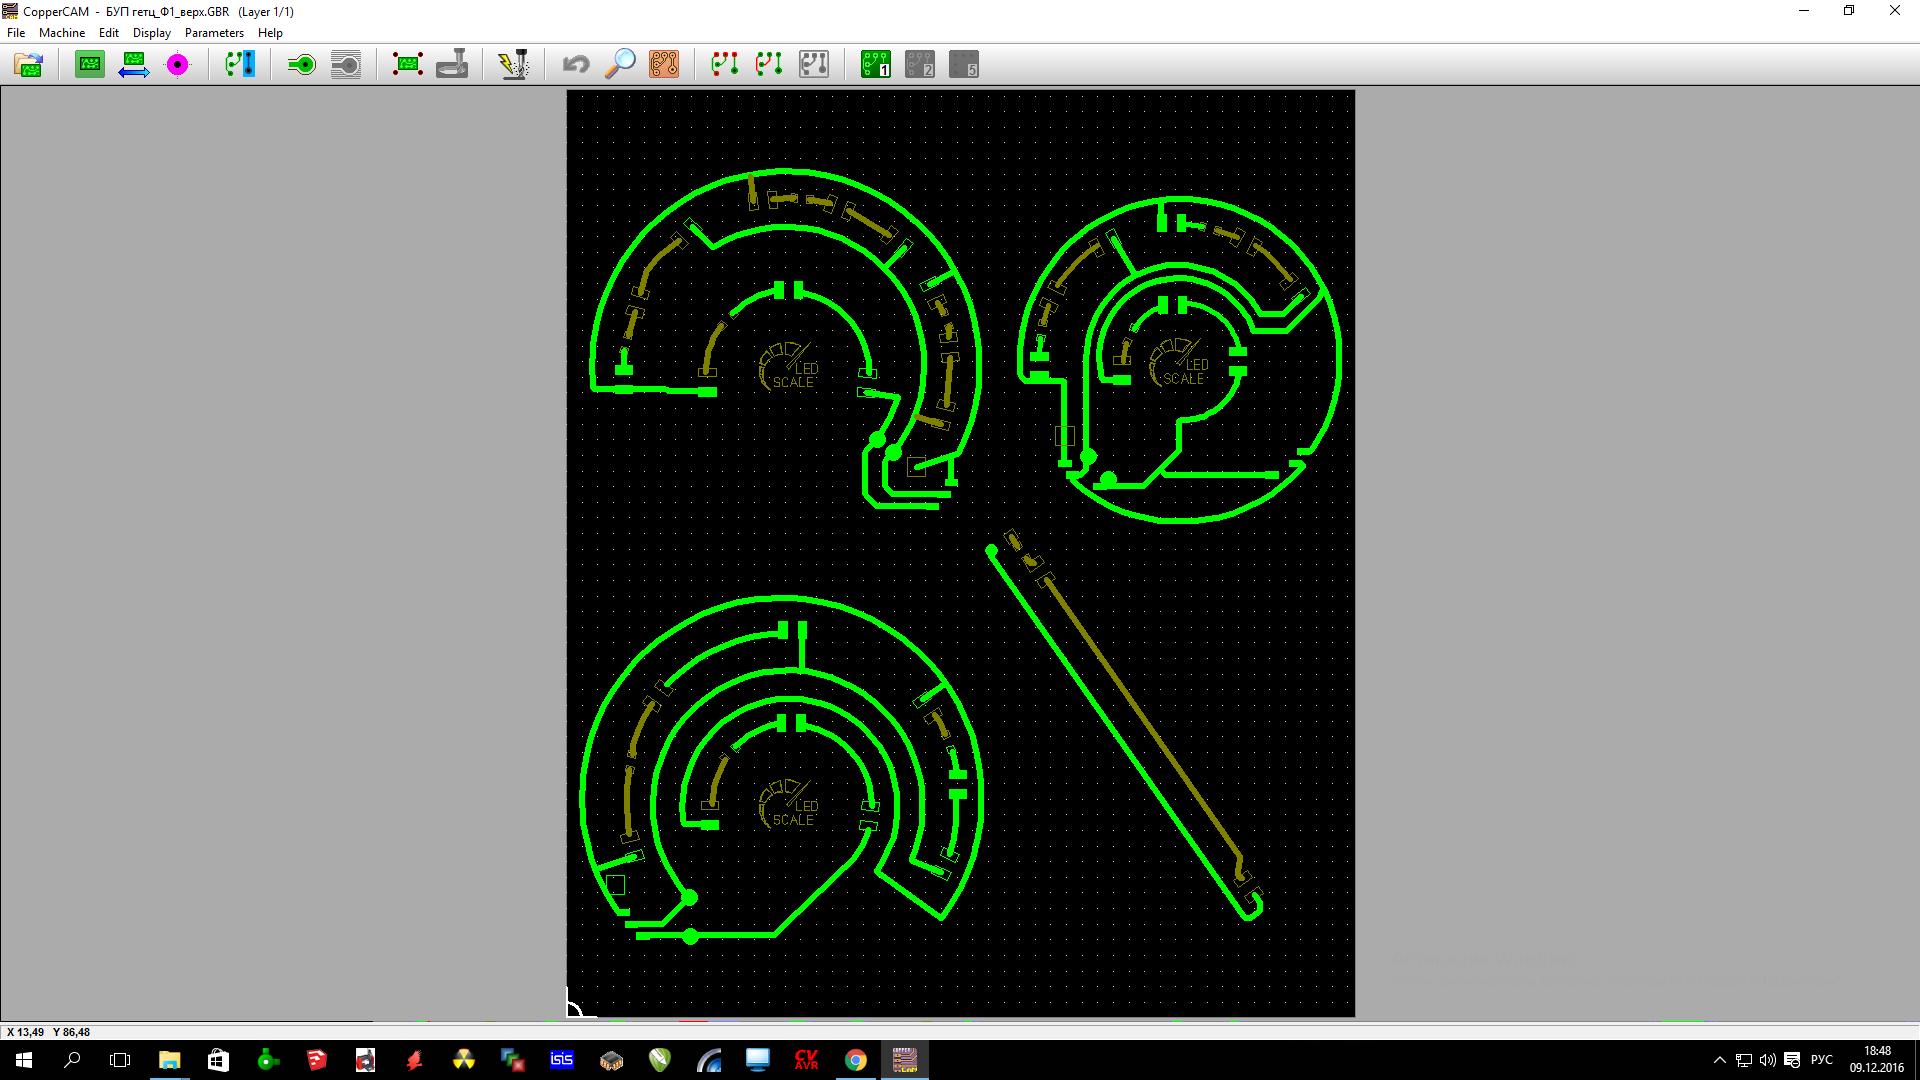The height and width of the screenshot is (1080, 1920).
Task: Click the lightning drill engraving icon
Action: (514, 65)
